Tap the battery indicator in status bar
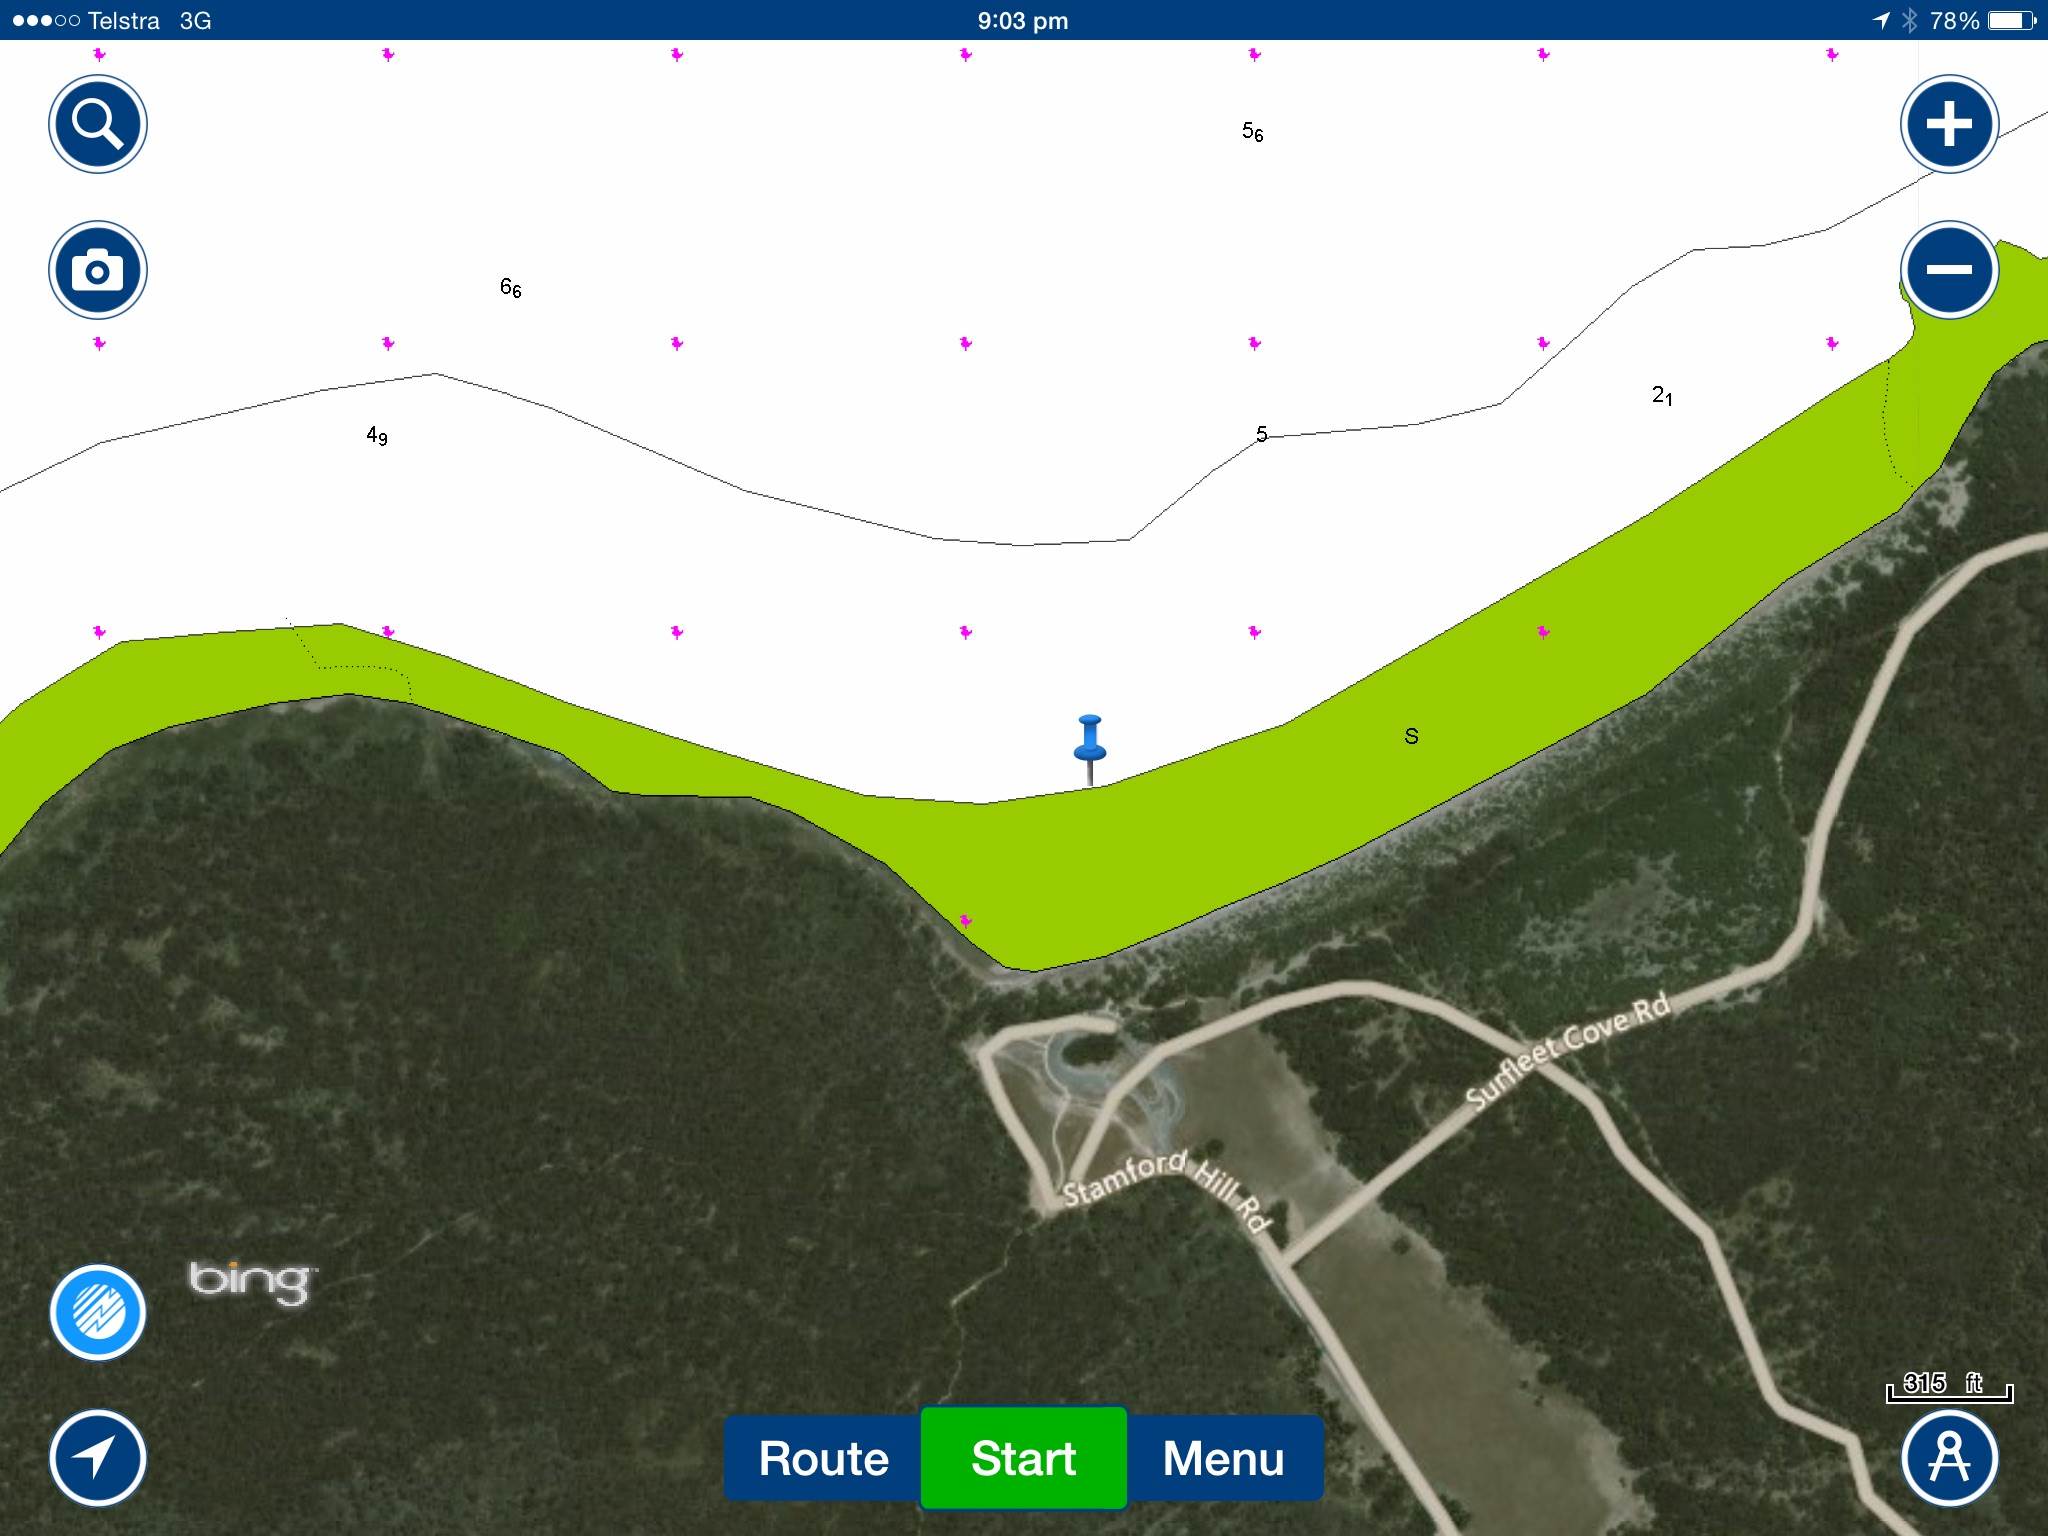2048x1536 pixels. click(x=2012, y=20)
